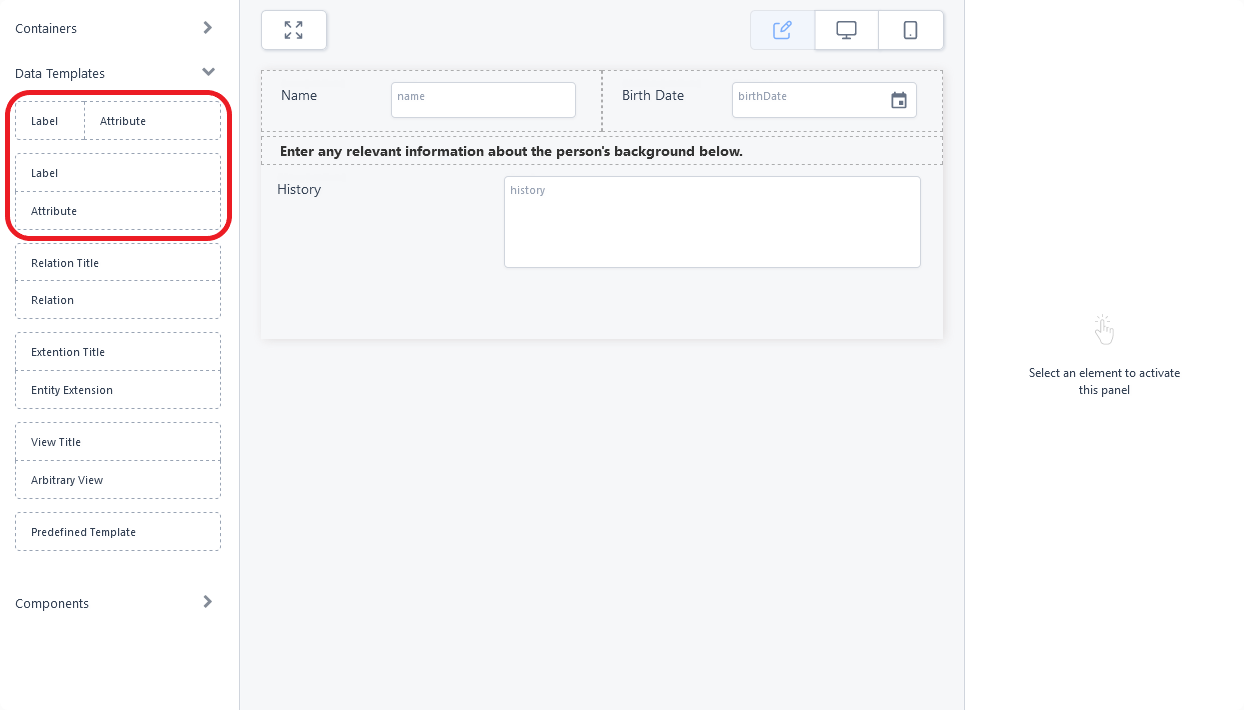
Task: Select mobile preview phone icon
Action: 910,30
